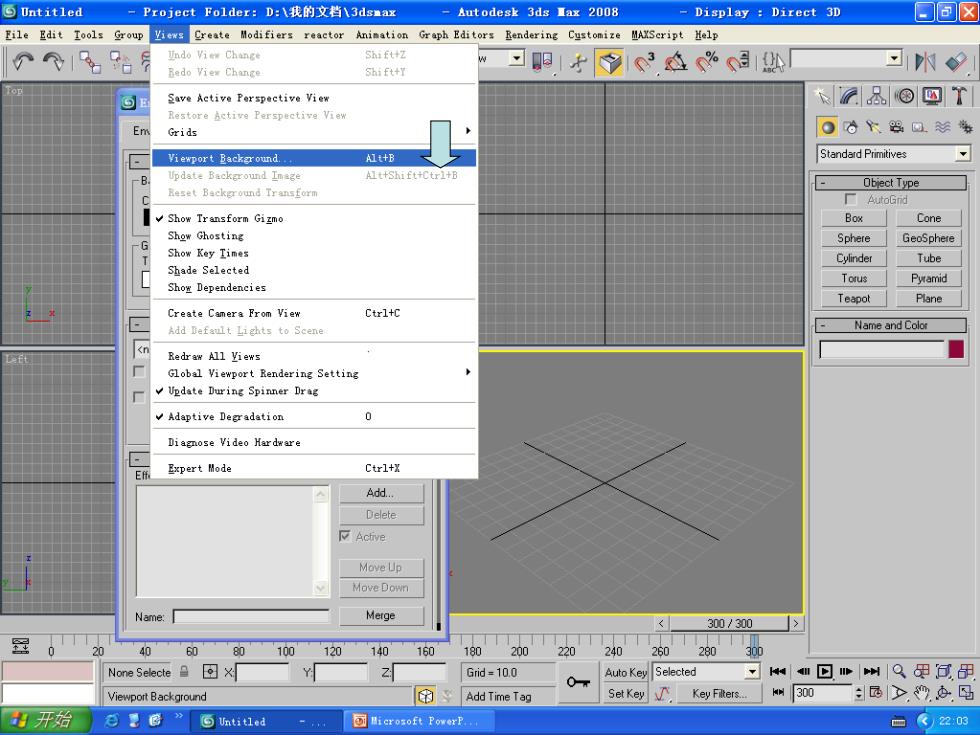Screen dimensions: 980x735
Task: Select the Shapes category icon
Action: (x=851, y=128)
